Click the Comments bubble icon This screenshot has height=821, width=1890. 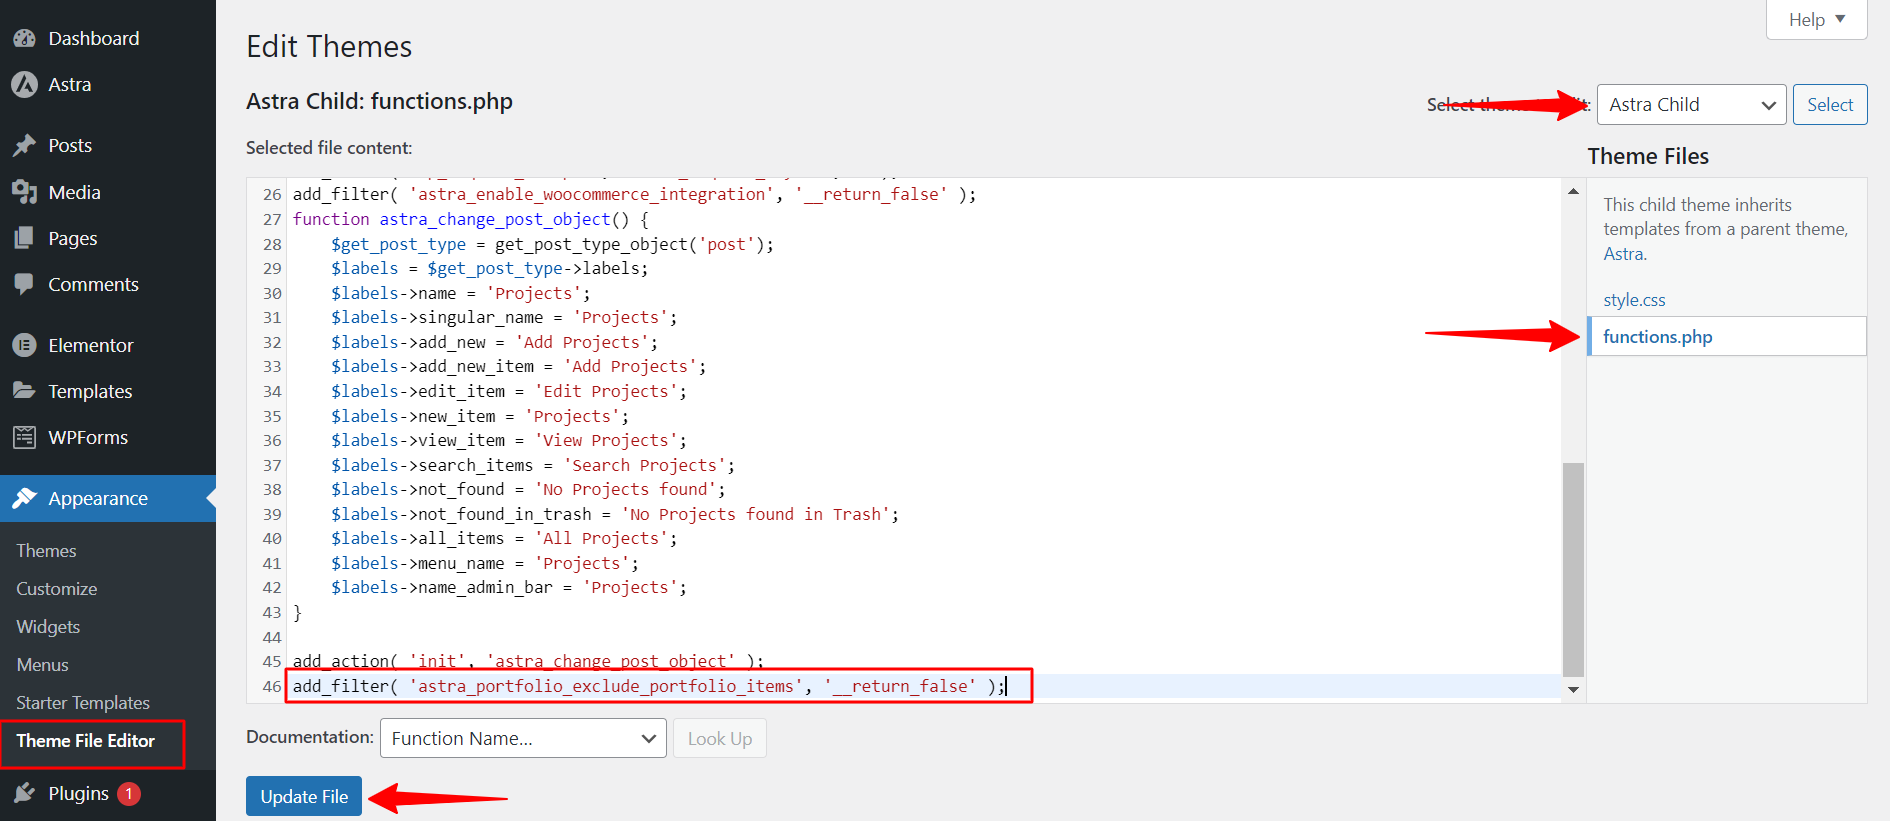[24, 284]
